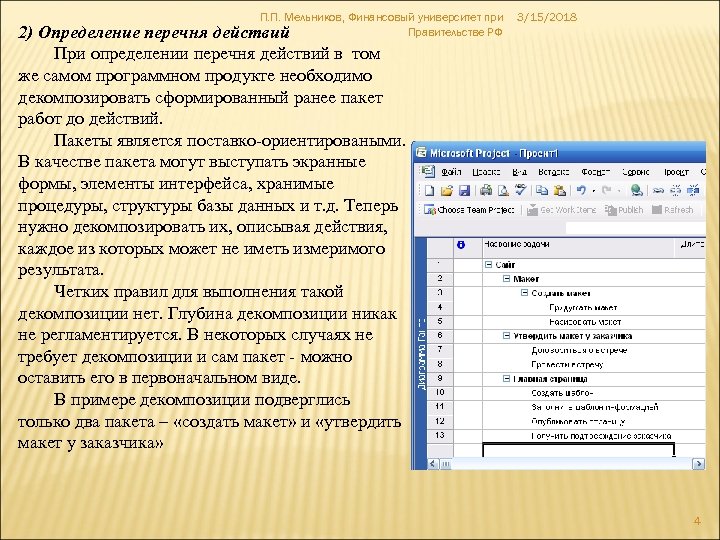Click the empty task name cell below row 13

coord(578,450)
